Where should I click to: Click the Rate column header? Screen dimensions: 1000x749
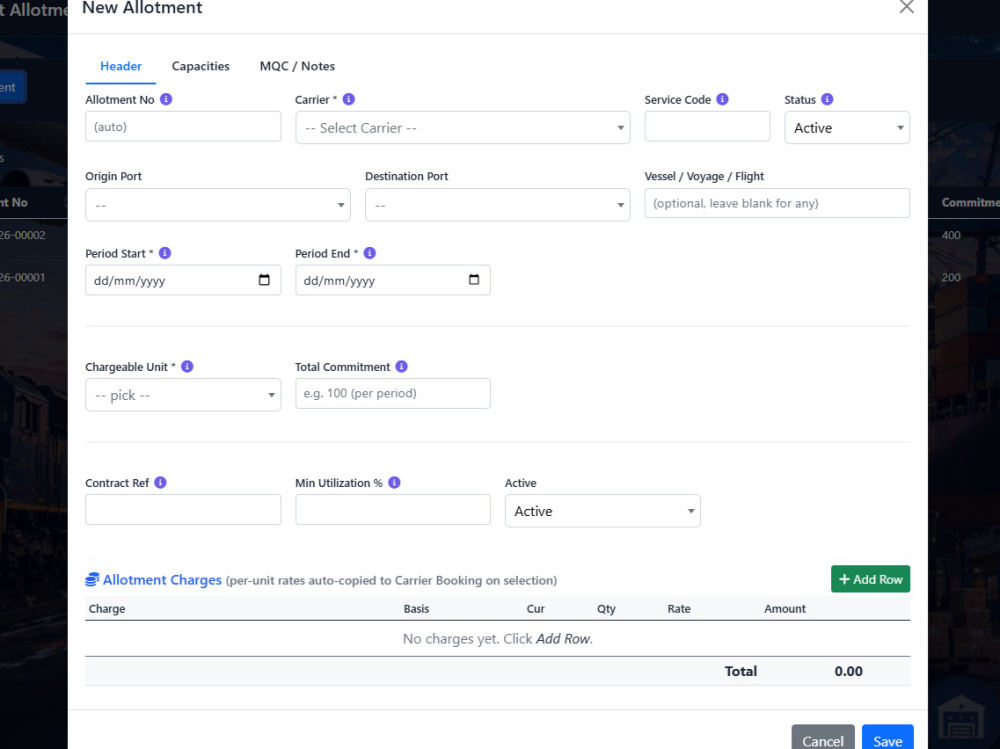coord(679,609)
